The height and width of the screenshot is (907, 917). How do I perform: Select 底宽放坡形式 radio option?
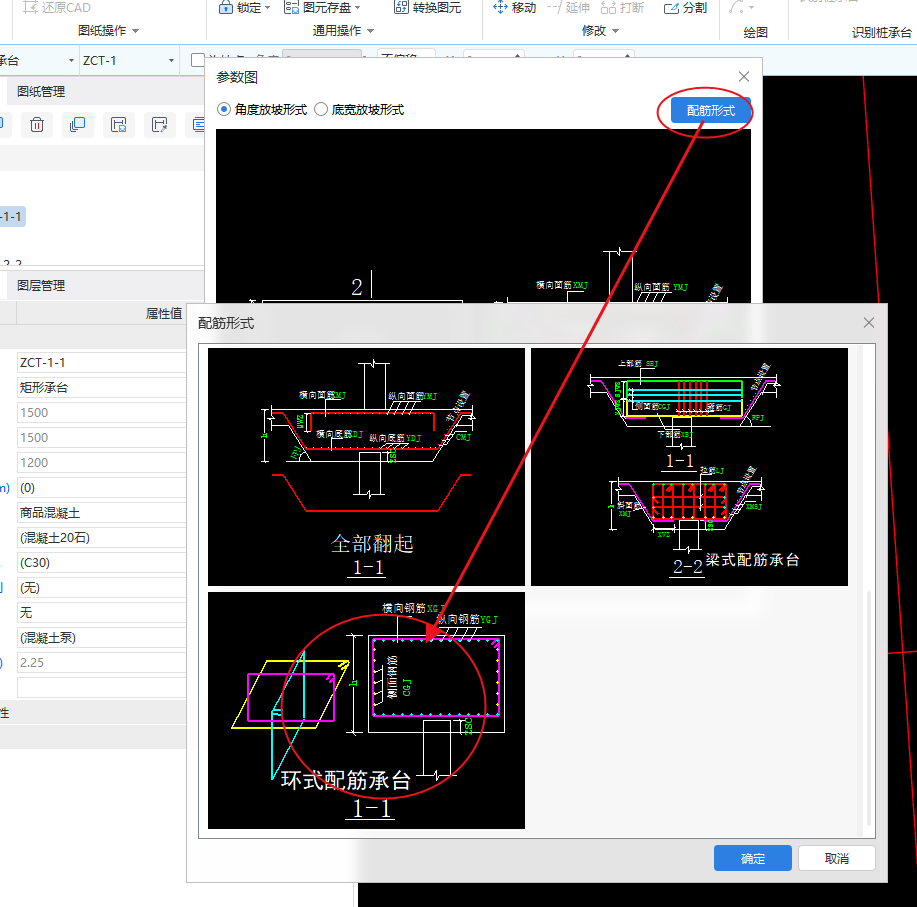coord(359,109)
